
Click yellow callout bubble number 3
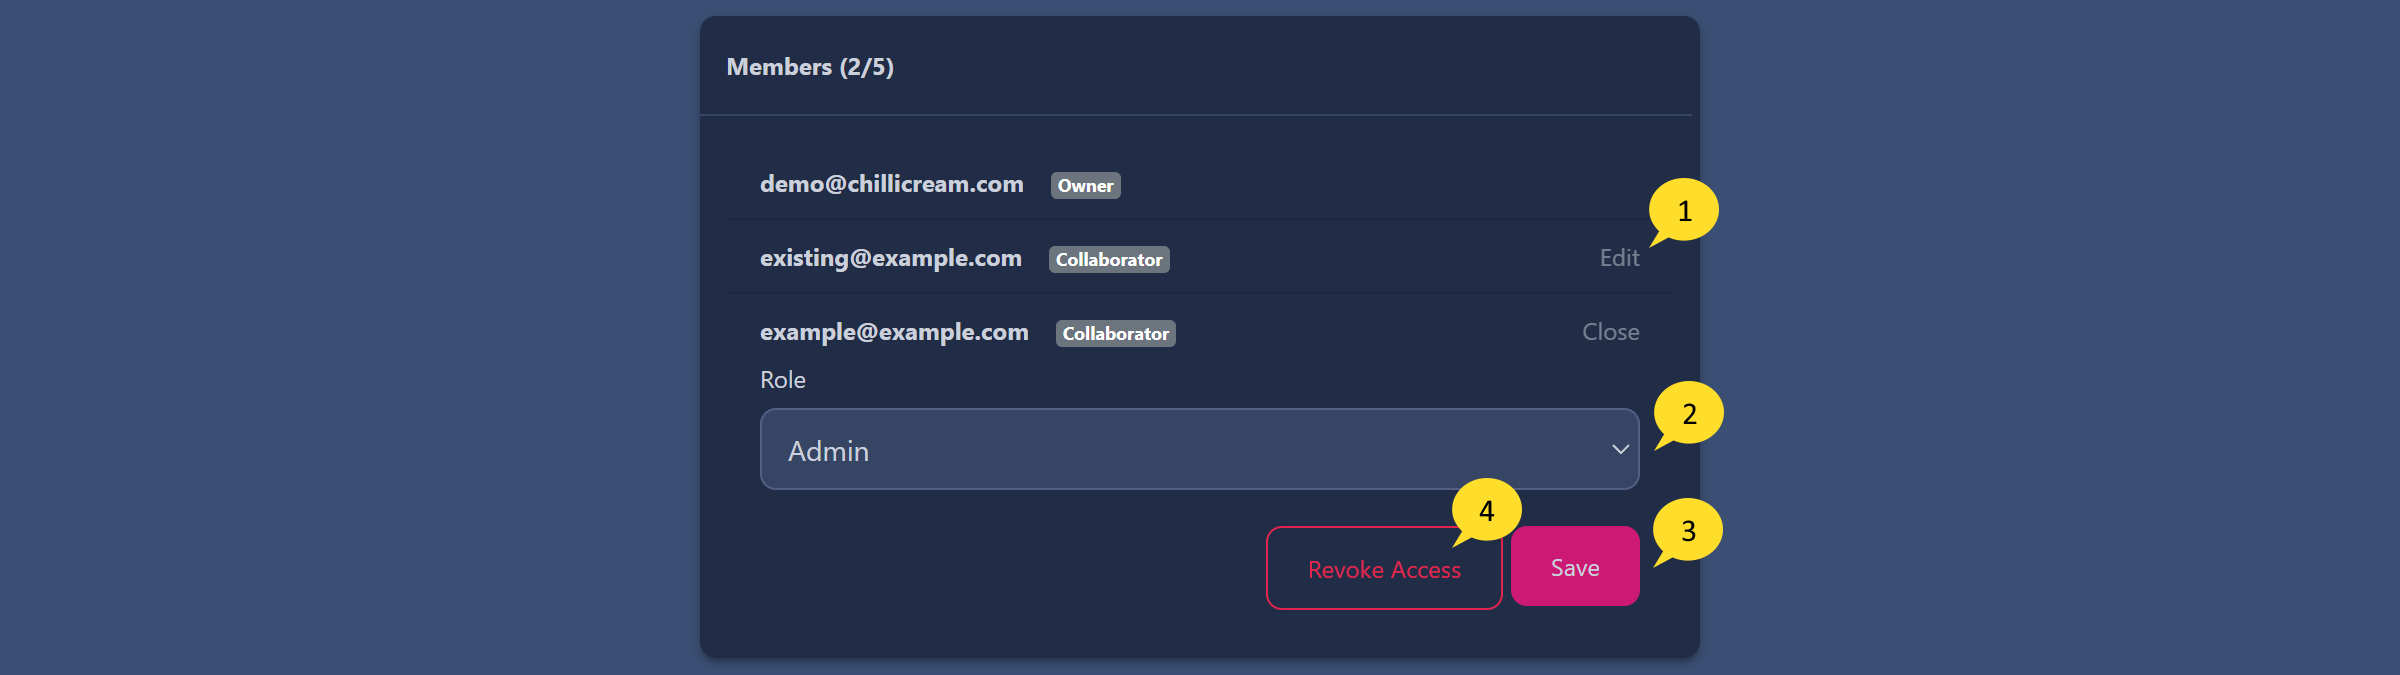click(1688, 530)
